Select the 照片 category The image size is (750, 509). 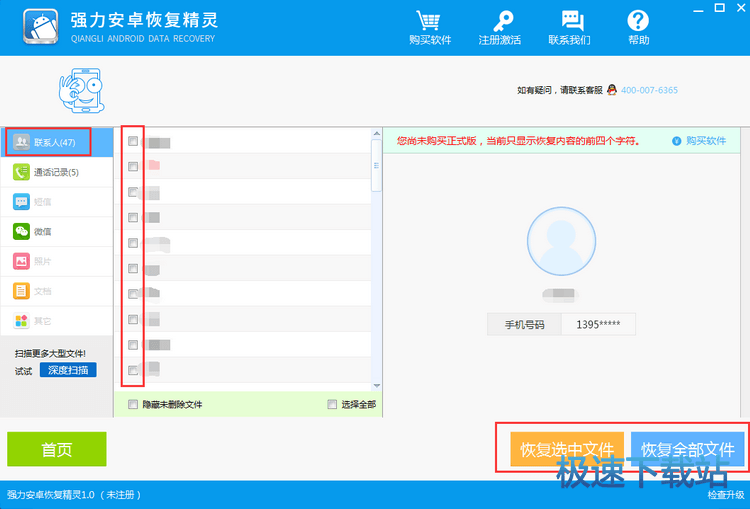coord(56,261)
